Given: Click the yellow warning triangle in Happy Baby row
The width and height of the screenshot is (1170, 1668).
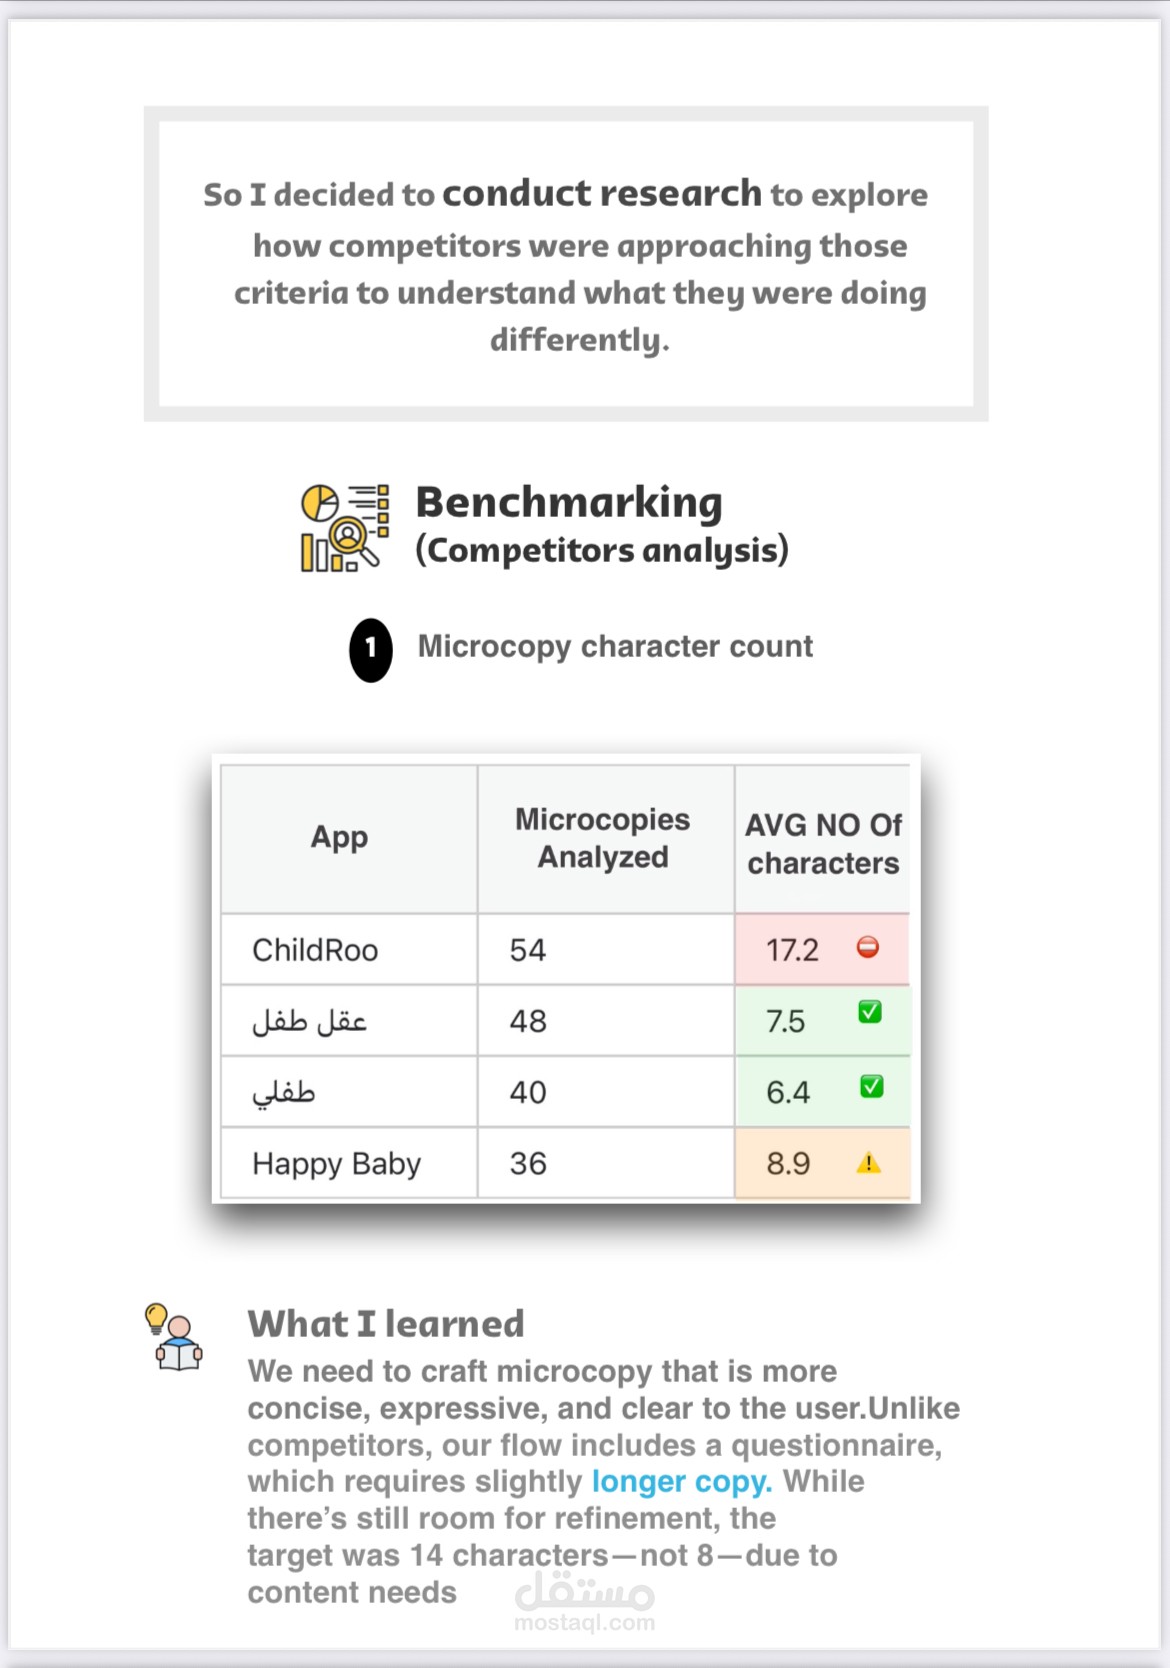Looking at the screenshot, I should pyautogui.click(x=869, y=1163).
